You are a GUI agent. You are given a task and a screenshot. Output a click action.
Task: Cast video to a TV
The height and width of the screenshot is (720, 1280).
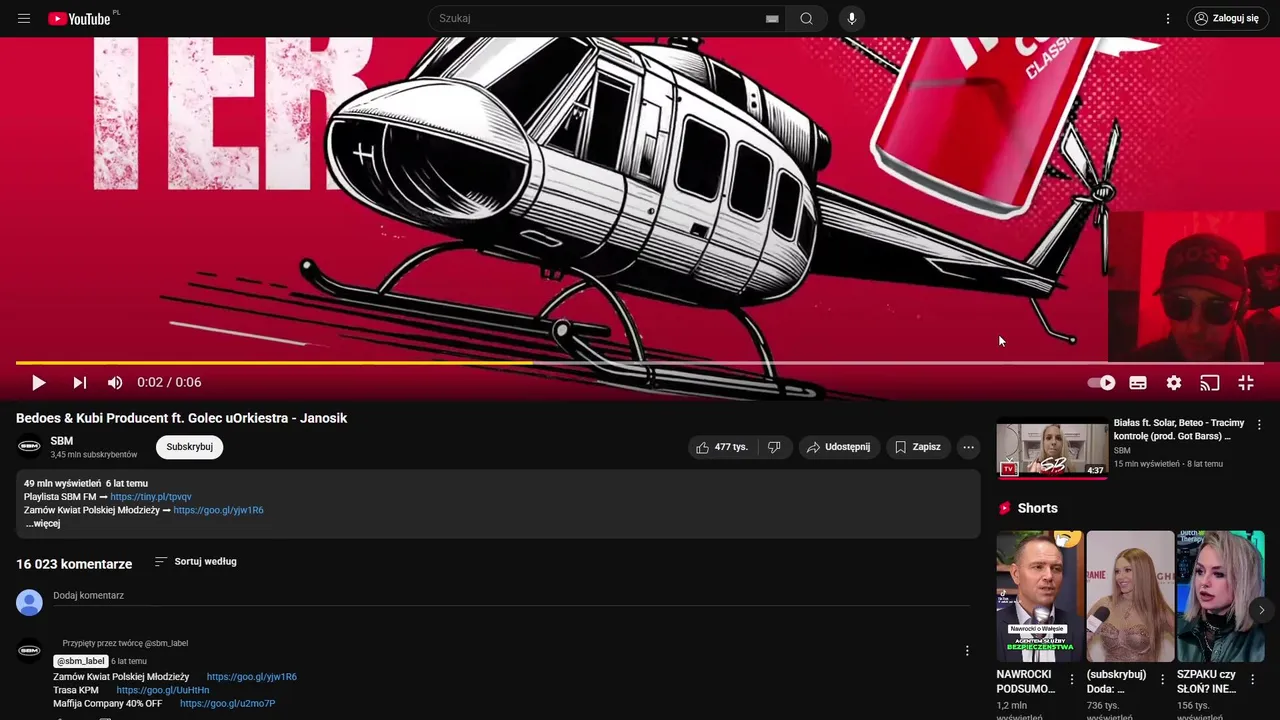1210,382
